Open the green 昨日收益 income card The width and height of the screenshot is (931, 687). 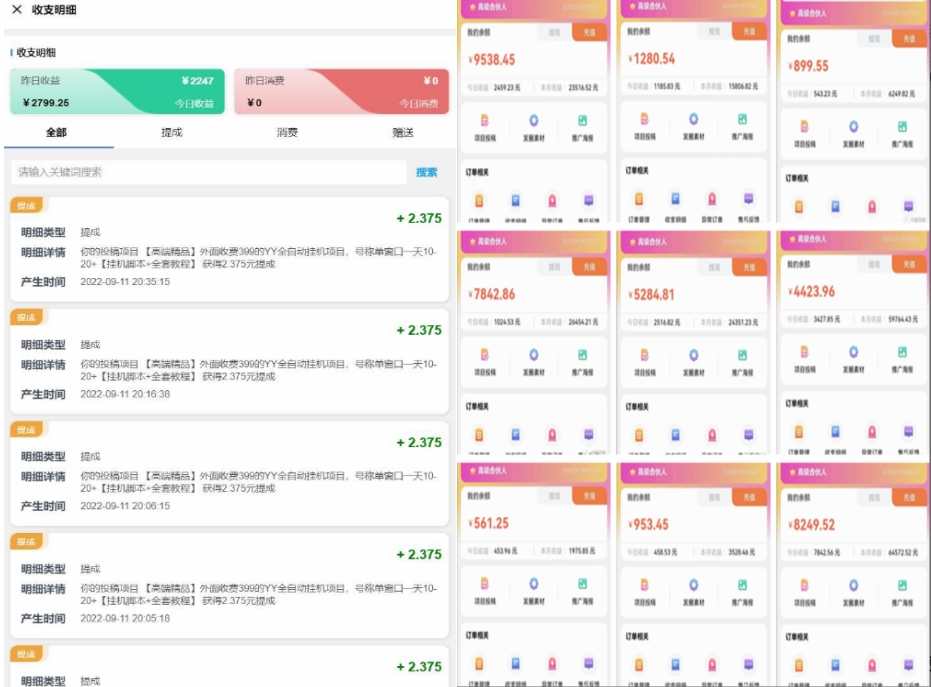pos(117,91)
